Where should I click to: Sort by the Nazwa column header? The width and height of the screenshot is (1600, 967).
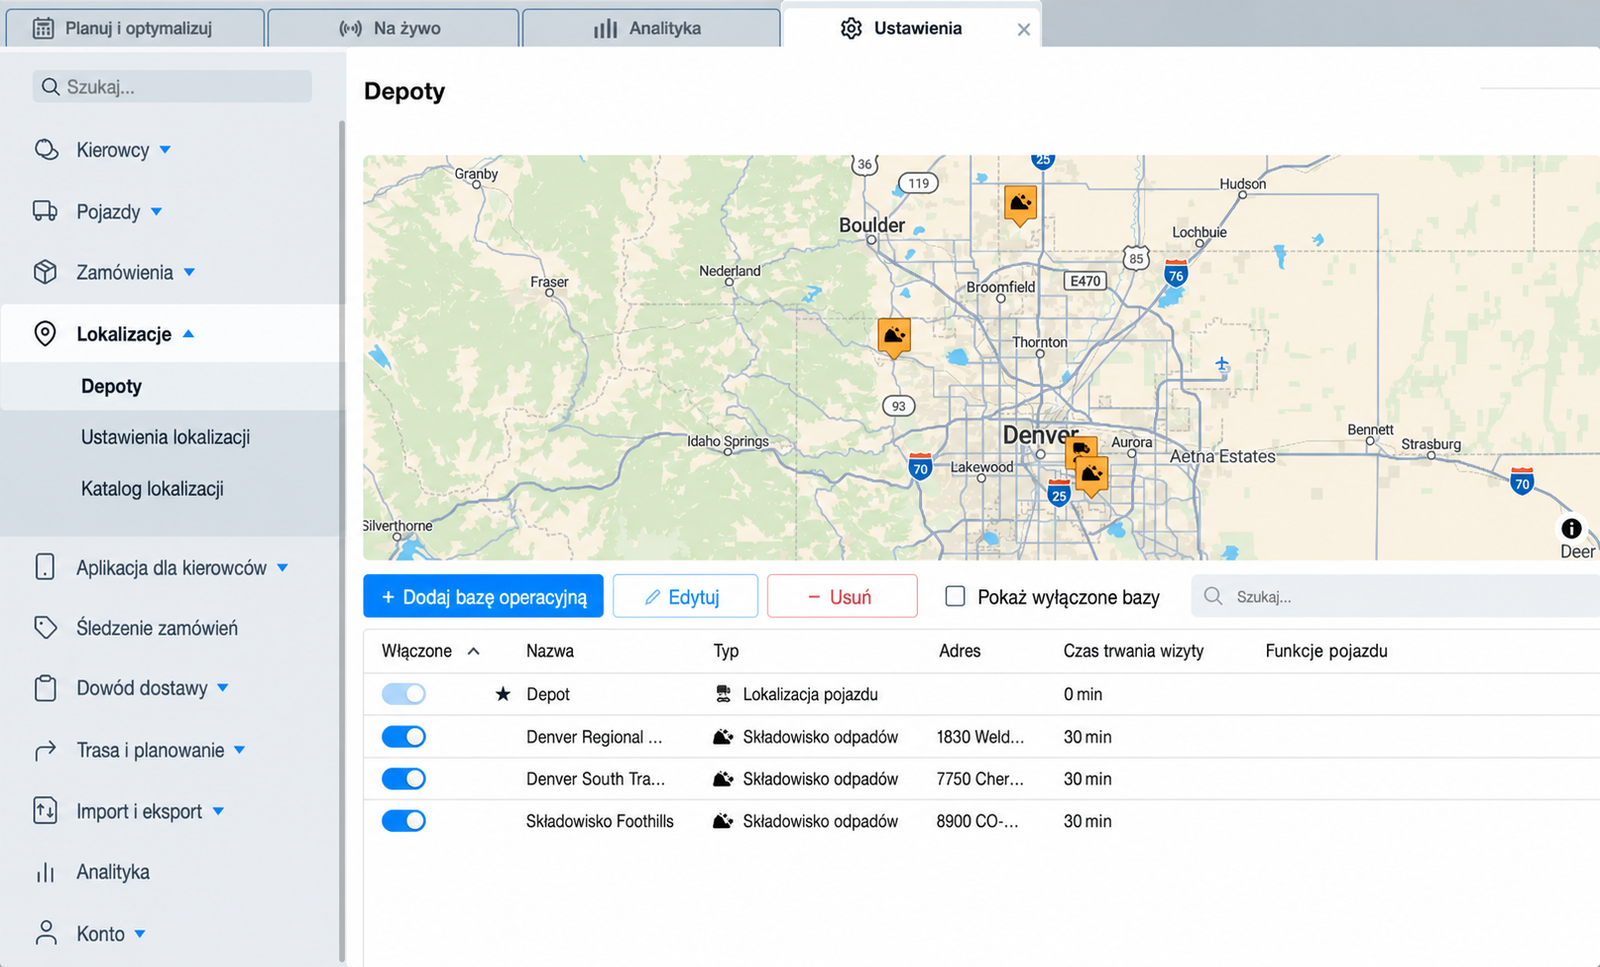[x=550, y=651]
